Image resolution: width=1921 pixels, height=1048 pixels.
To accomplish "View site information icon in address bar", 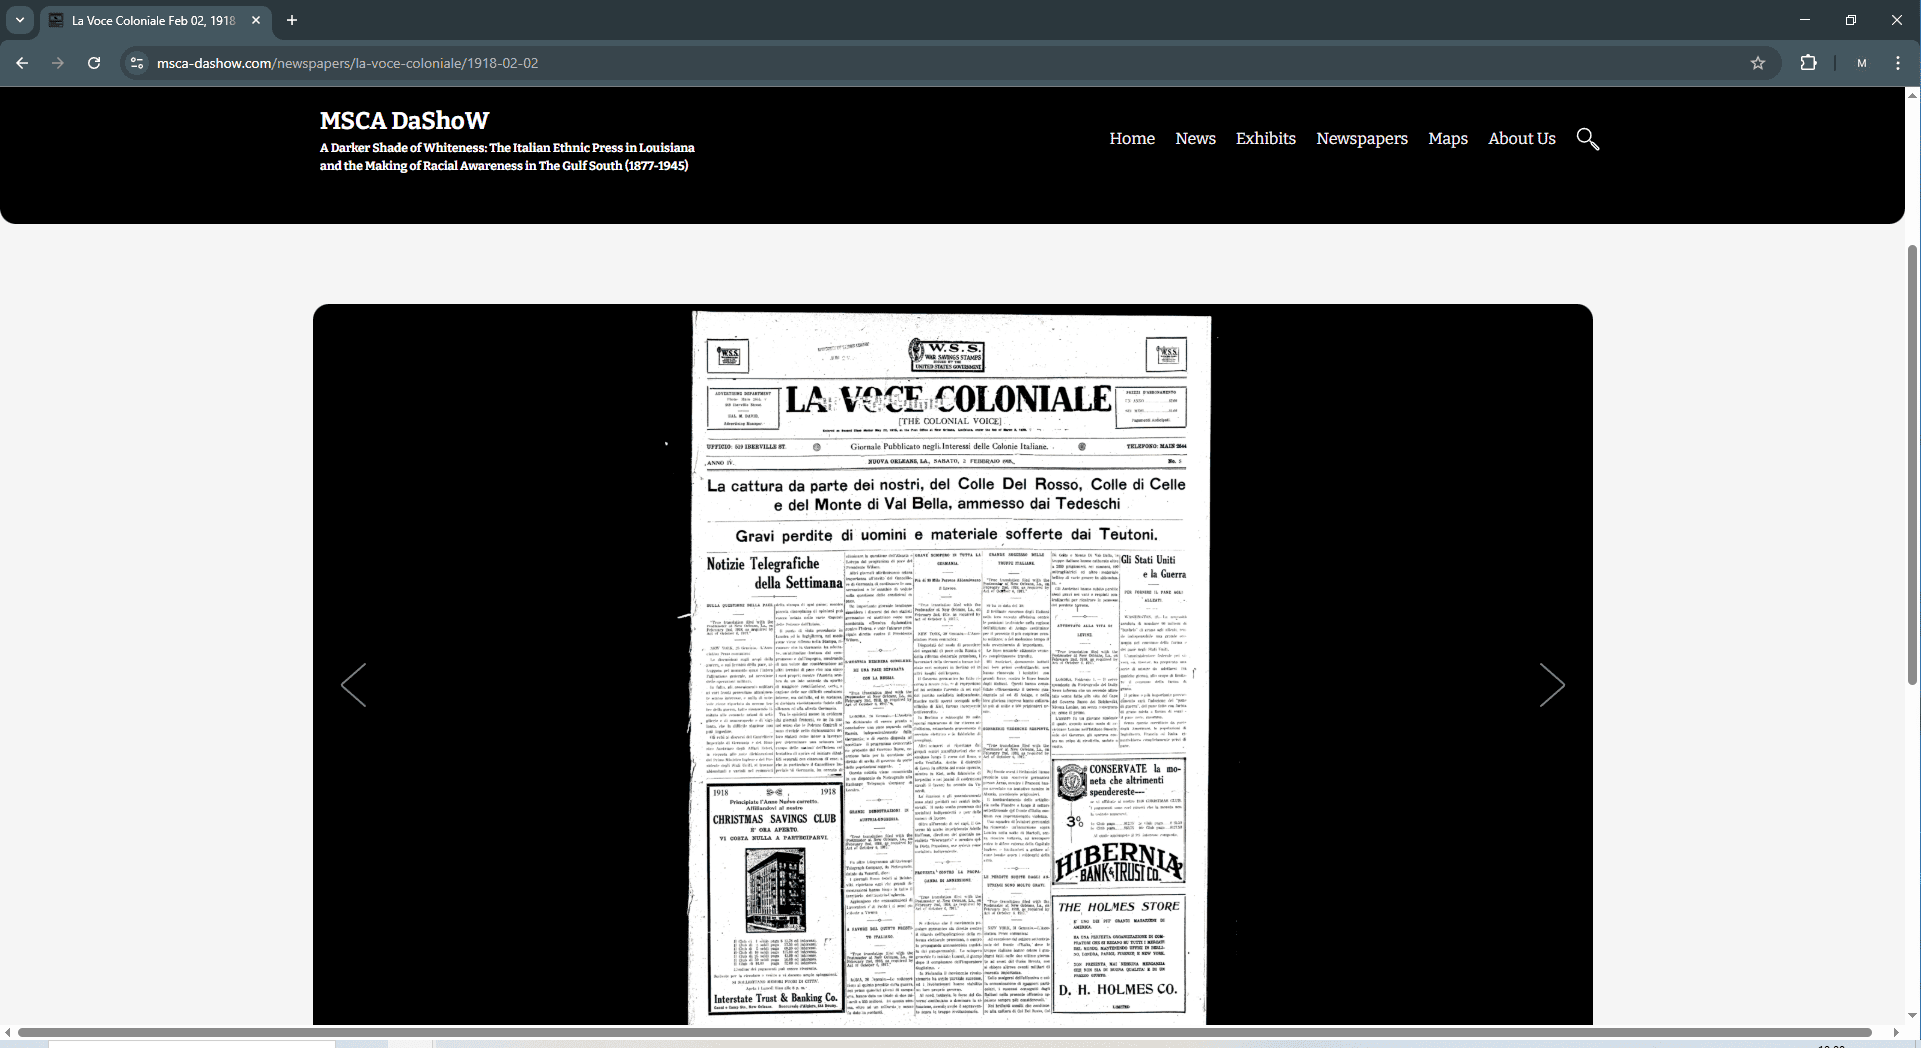I will click(x=137, y=63).
